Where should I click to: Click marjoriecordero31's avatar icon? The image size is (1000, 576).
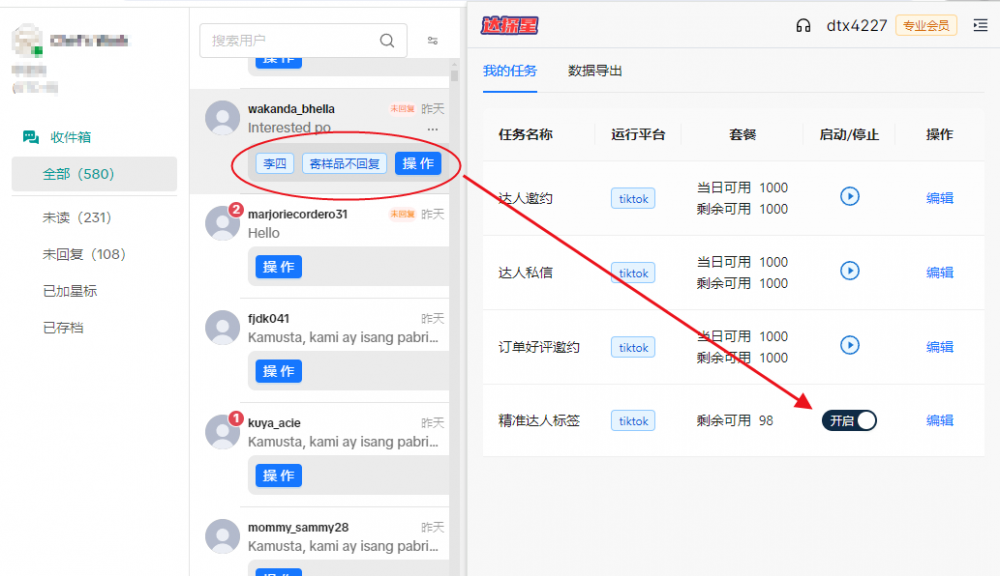point(222,222)
